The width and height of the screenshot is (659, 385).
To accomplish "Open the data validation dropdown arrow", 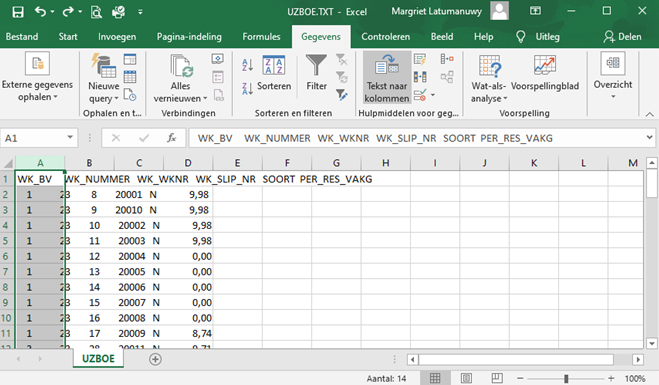I will click(x=432, y=95).
